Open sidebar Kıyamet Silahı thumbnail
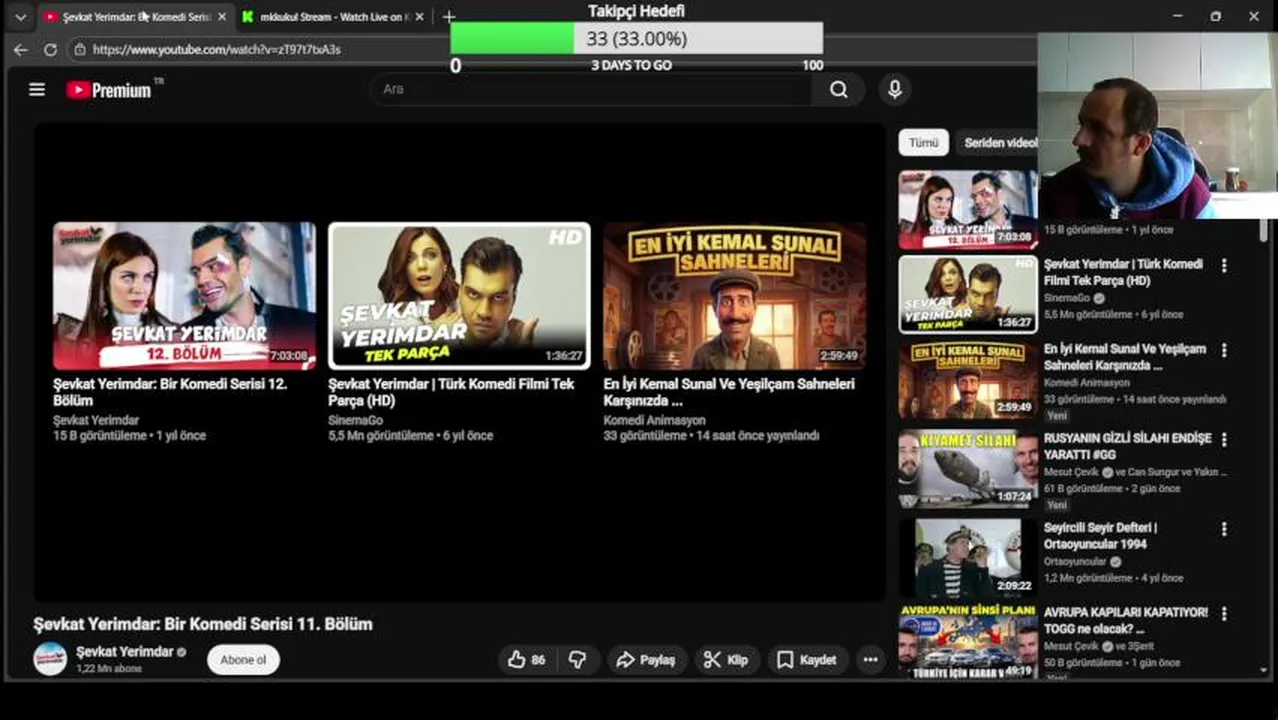1278x720 pixels. tap(967, 469)
